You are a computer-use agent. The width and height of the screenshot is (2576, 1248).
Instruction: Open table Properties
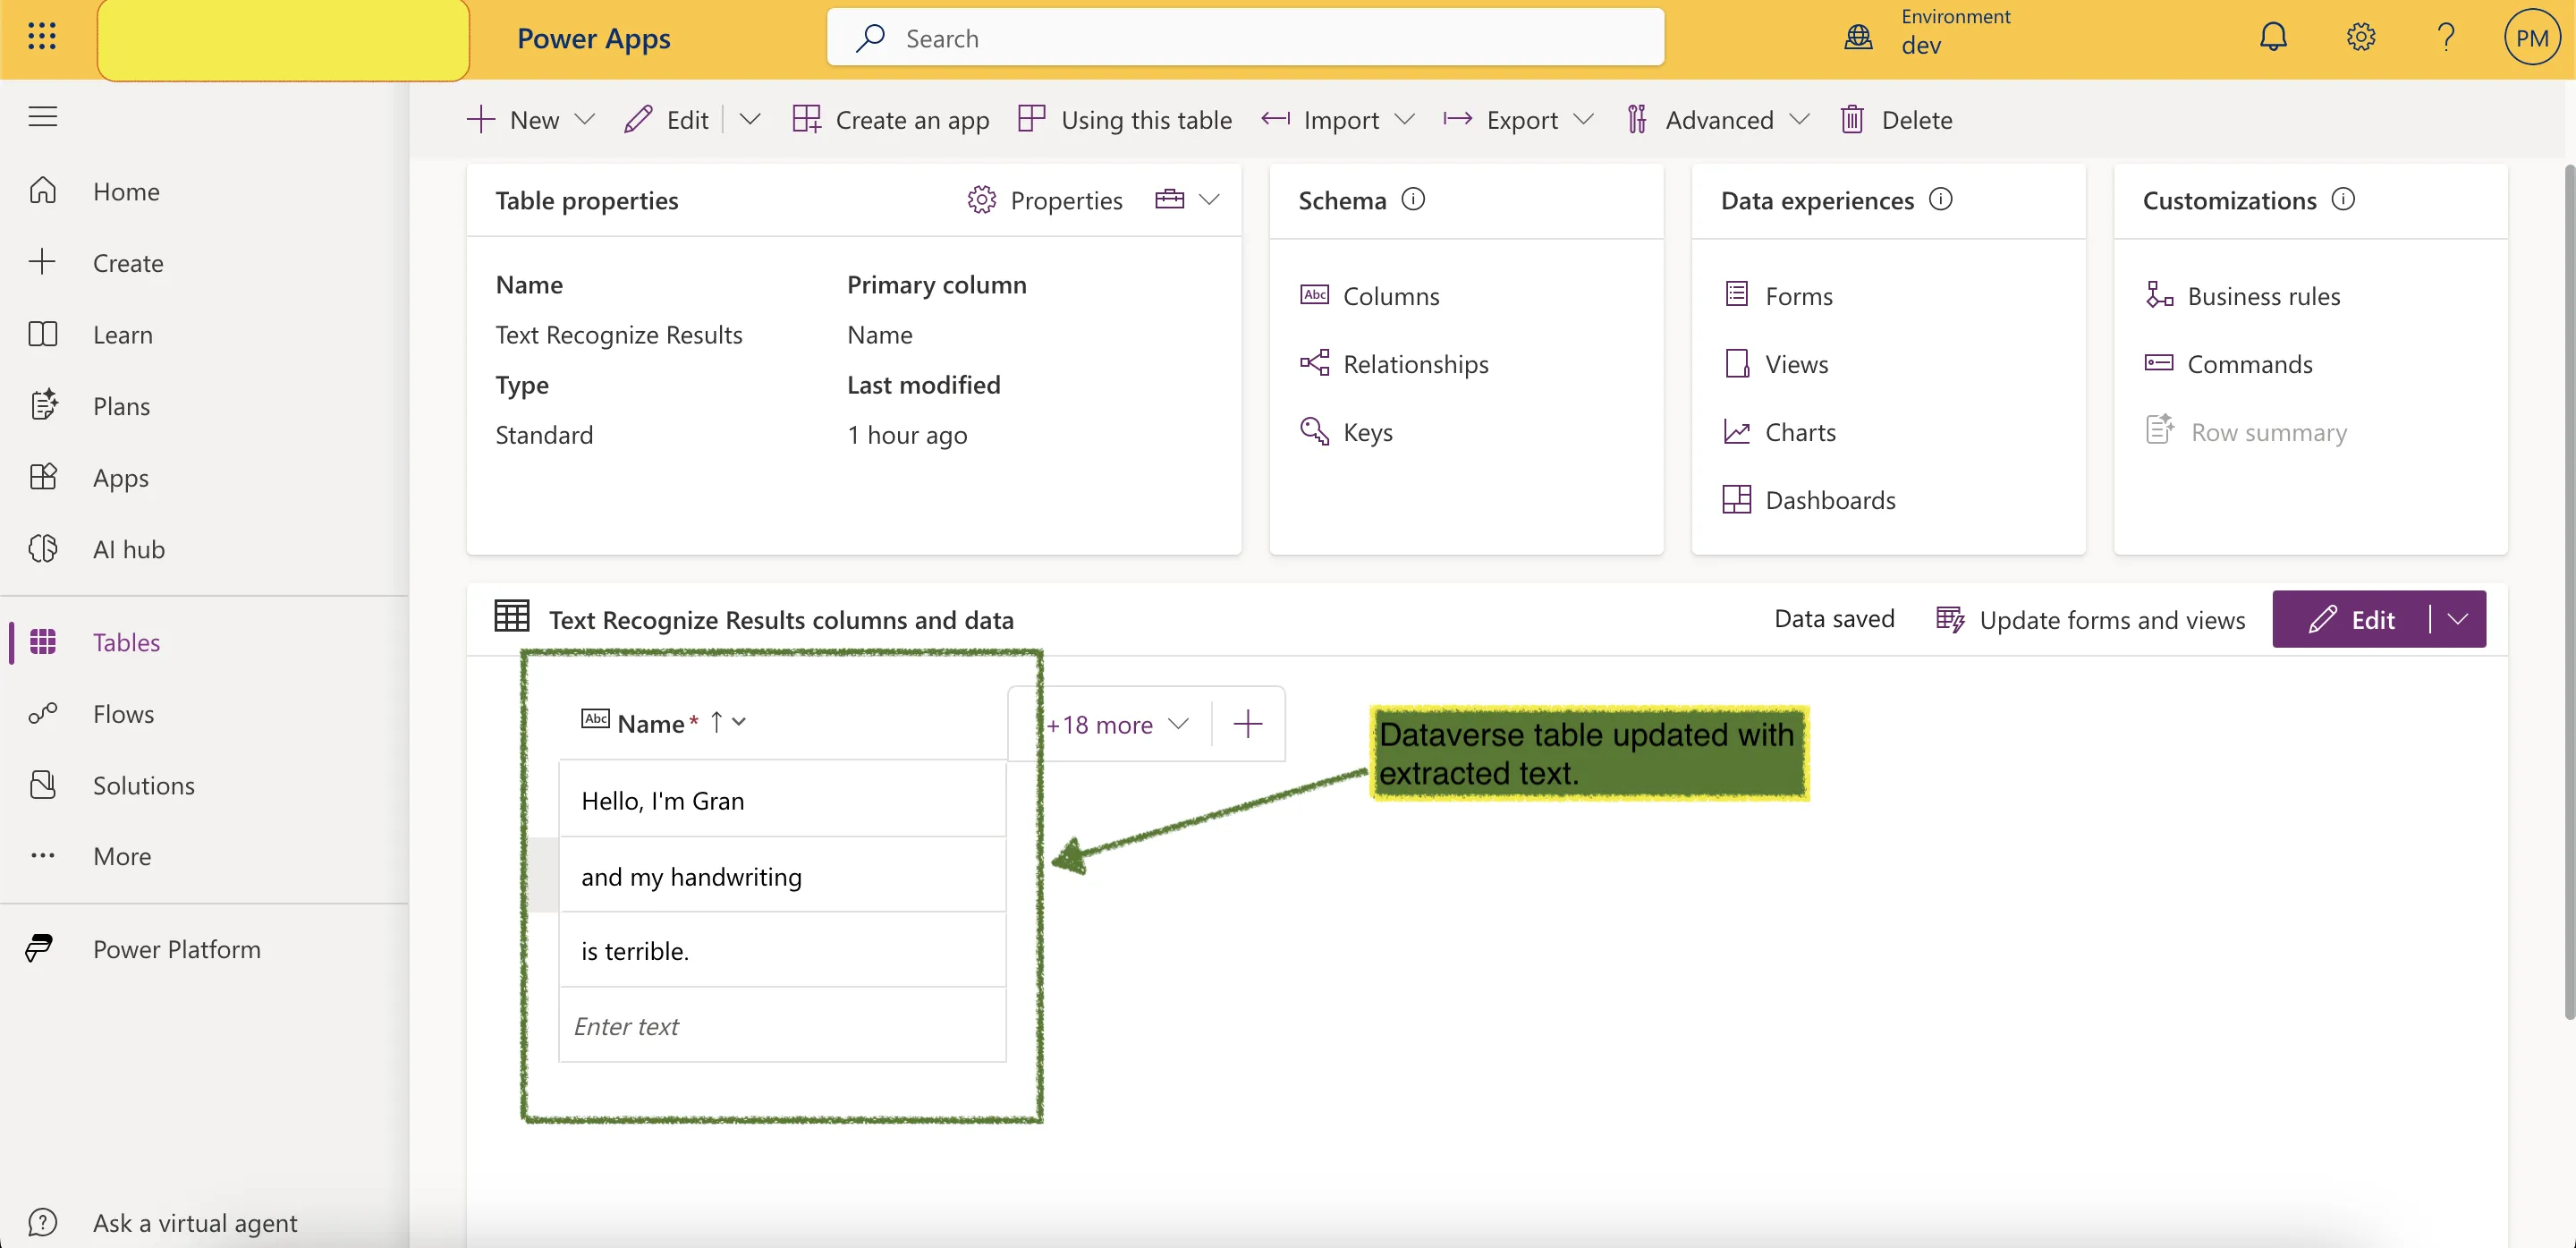pos(1045,200)
